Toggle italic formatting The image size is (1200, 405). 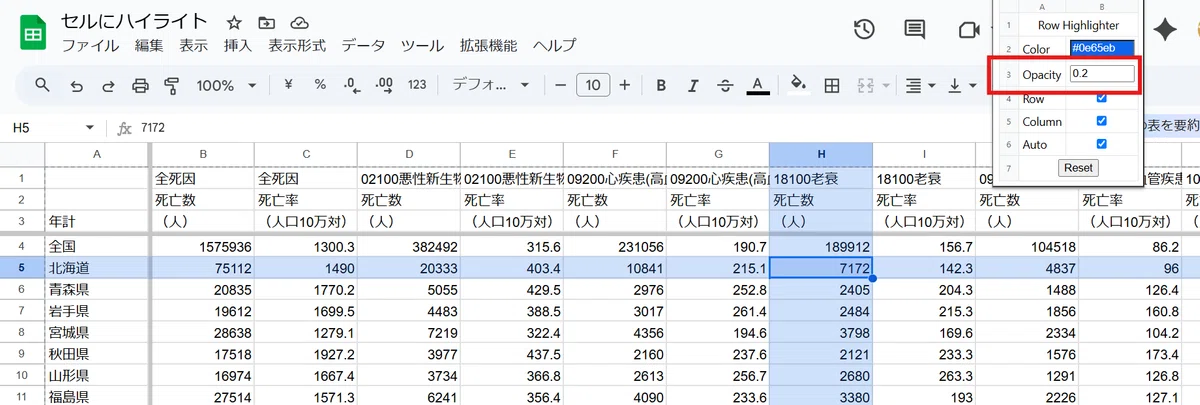(x=693, y=85)
